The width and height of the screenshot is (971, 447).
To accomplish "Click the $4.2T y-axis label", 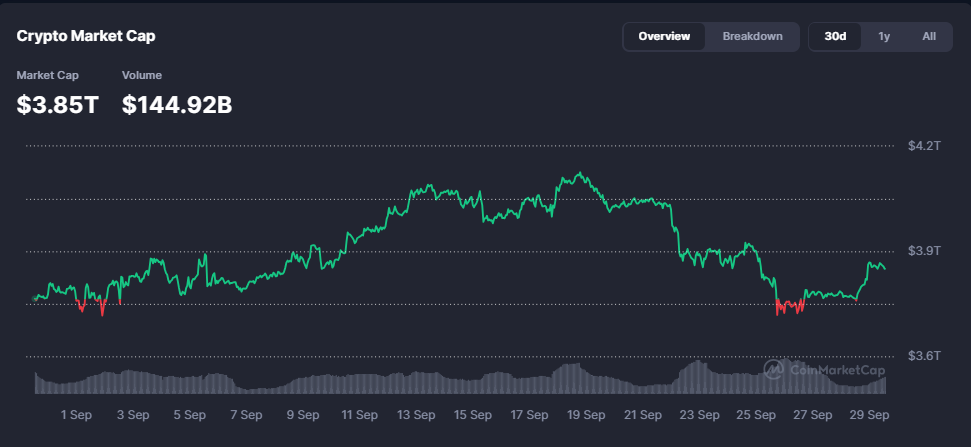I will click(923, 145).
